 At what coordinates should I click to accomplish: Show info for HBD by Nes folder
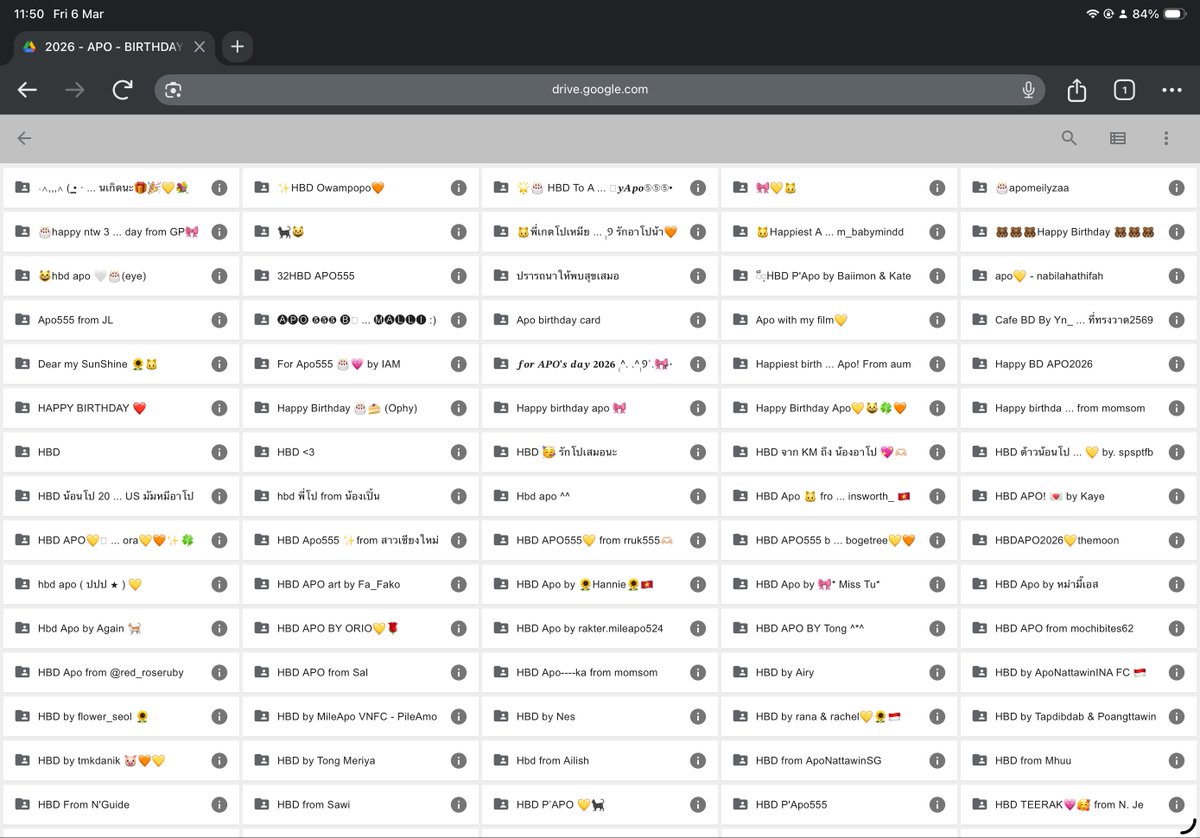(x=698, y=716)
